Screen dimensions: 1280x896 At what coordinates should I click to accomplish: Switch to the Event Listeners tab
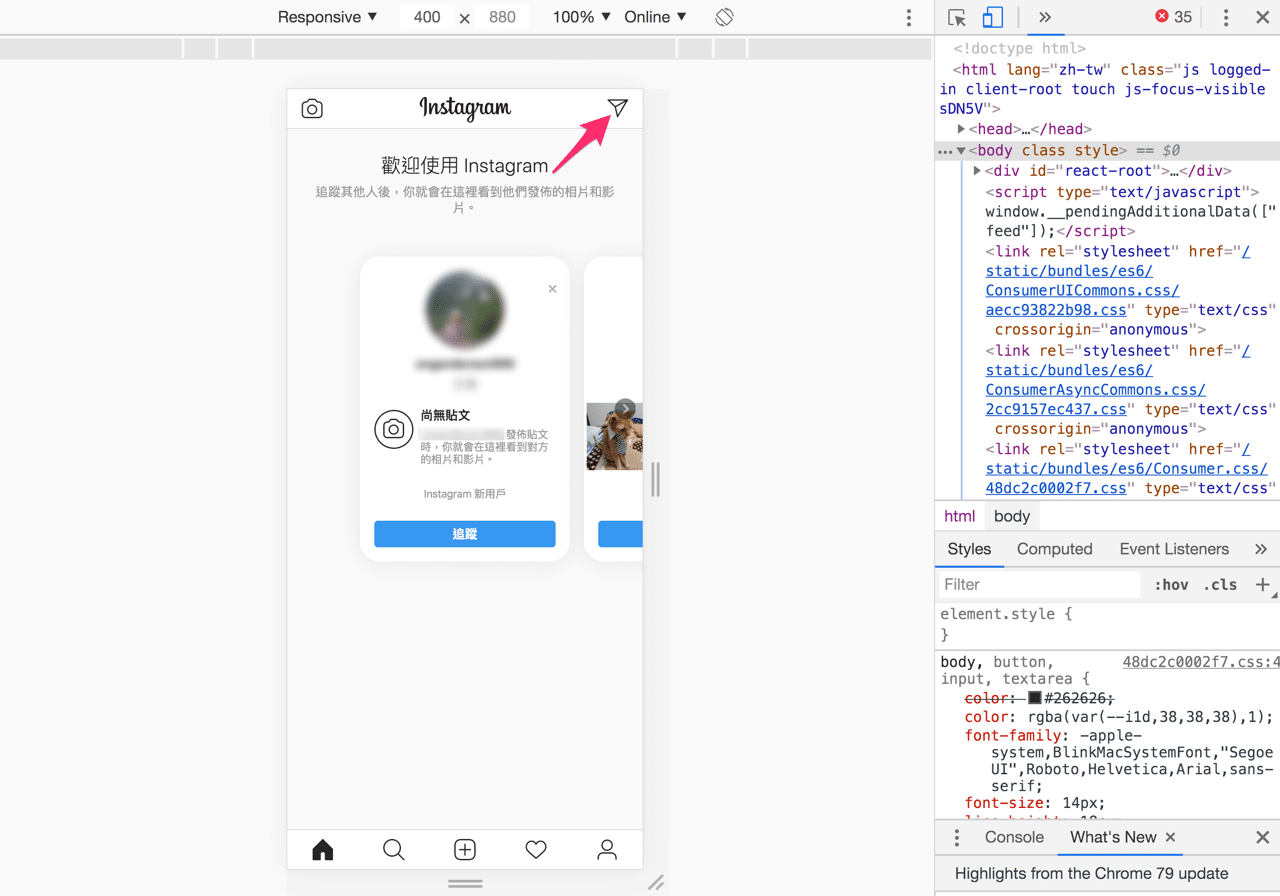pyautogui.click(x=1174, y=549)
